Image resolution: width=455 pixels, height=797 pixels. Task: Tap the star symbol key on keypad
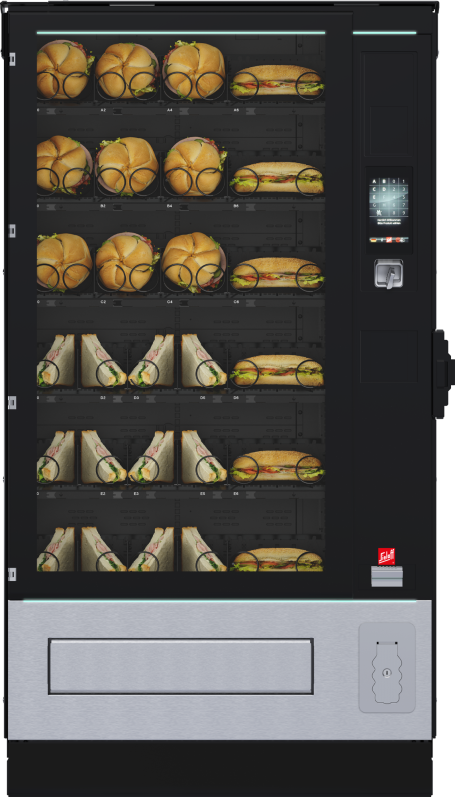(x=379, y=212)
